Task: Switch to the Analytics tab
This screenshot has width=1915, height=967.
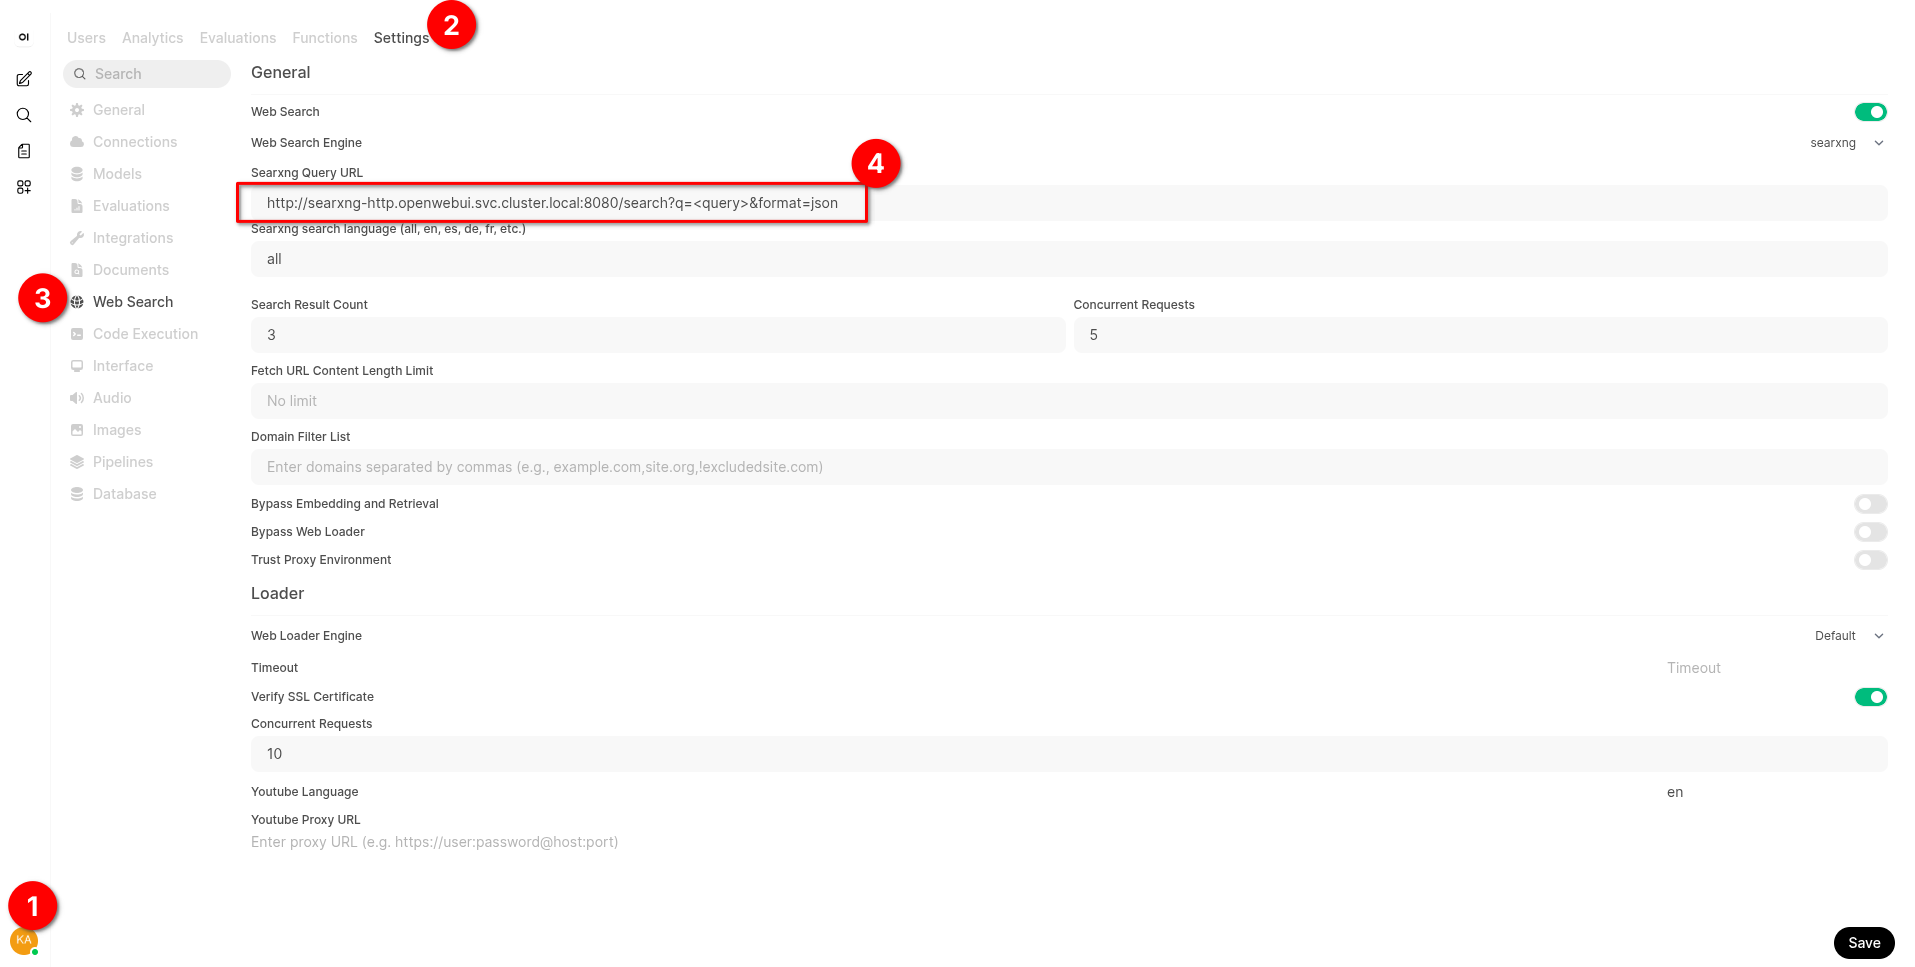Action: coord(152,38)
